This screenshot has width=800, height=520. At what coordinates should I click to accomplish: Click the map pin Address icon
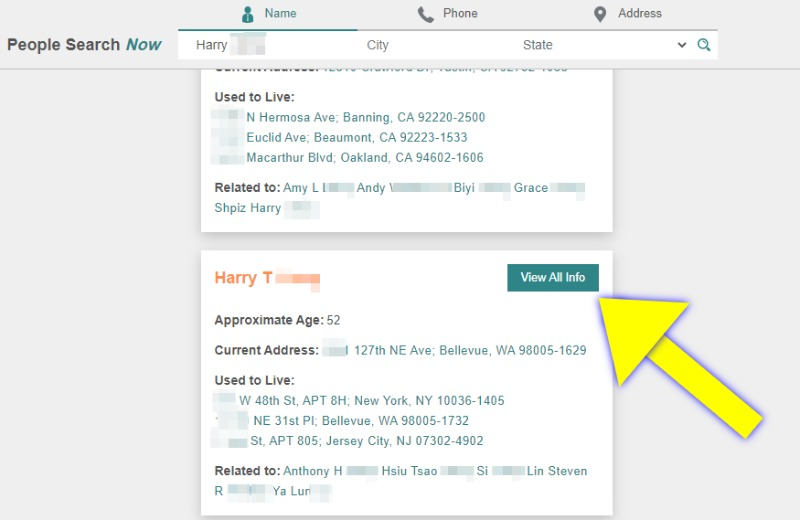click(600, 14)
